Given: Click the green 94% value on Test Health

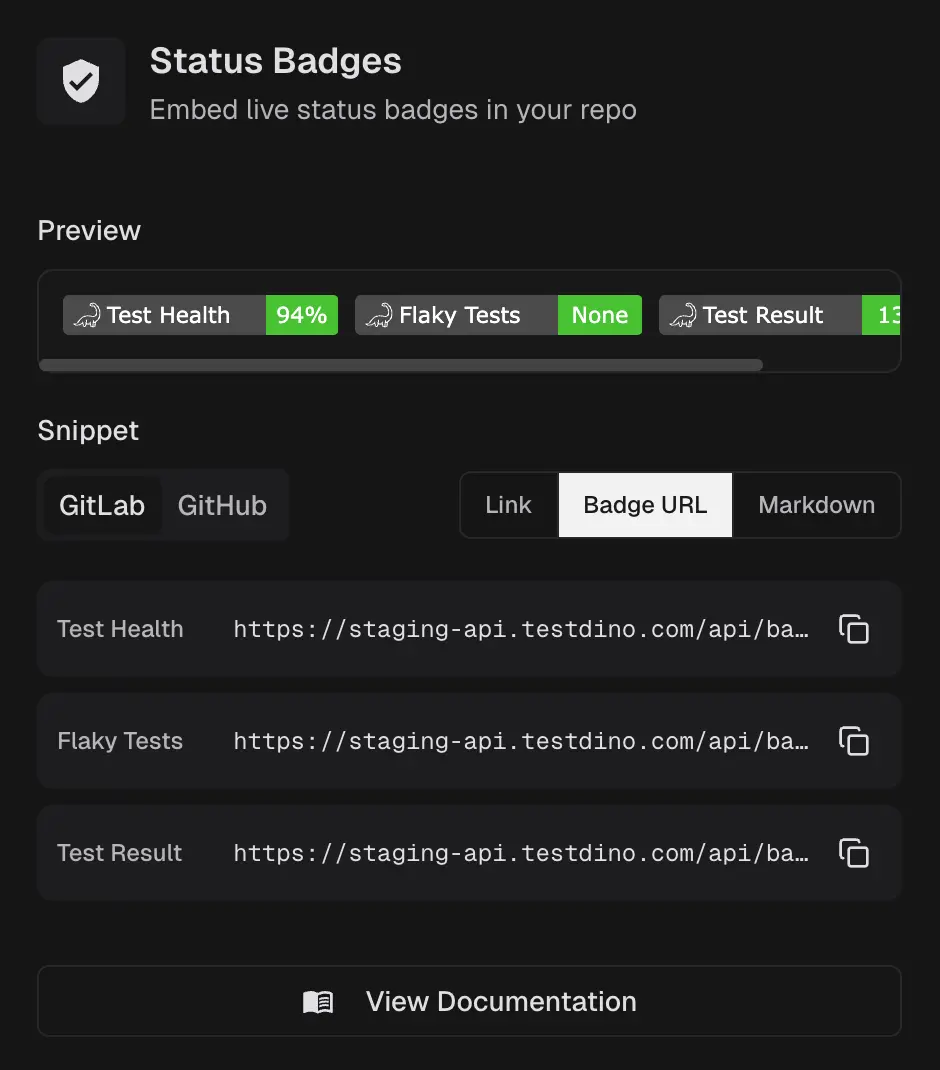Looking at the screenshot, I should click(301, 315).
